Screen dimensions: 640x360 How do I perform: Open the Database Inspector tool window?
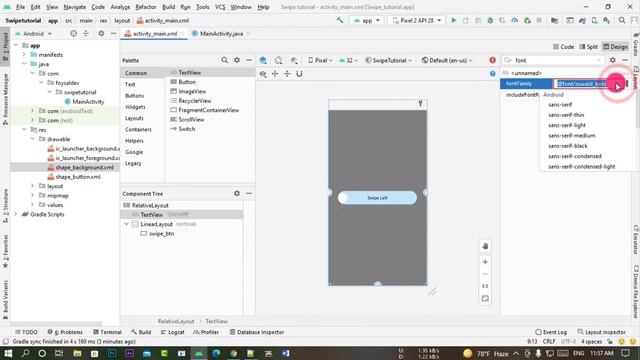pyautogui.click(x=257, y=332)
